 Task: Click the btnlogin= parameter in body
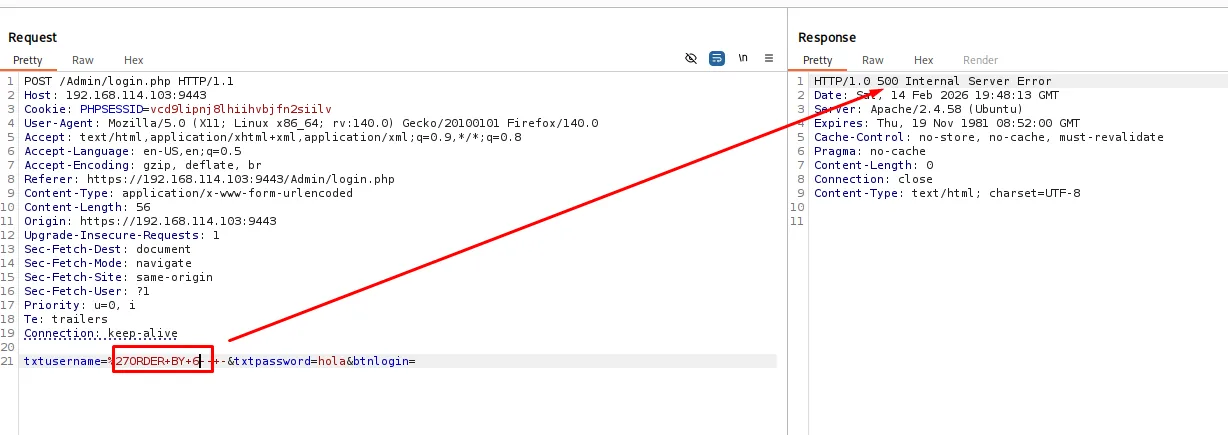[384, 361]
